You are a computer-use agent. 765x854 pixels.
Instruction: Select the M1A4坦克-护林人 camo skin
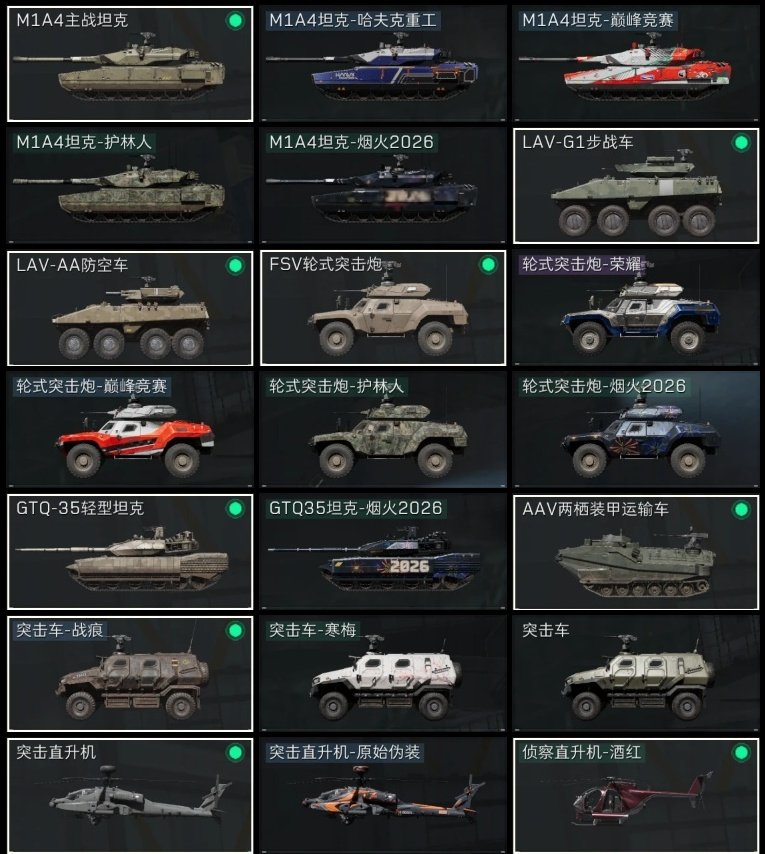130,186
